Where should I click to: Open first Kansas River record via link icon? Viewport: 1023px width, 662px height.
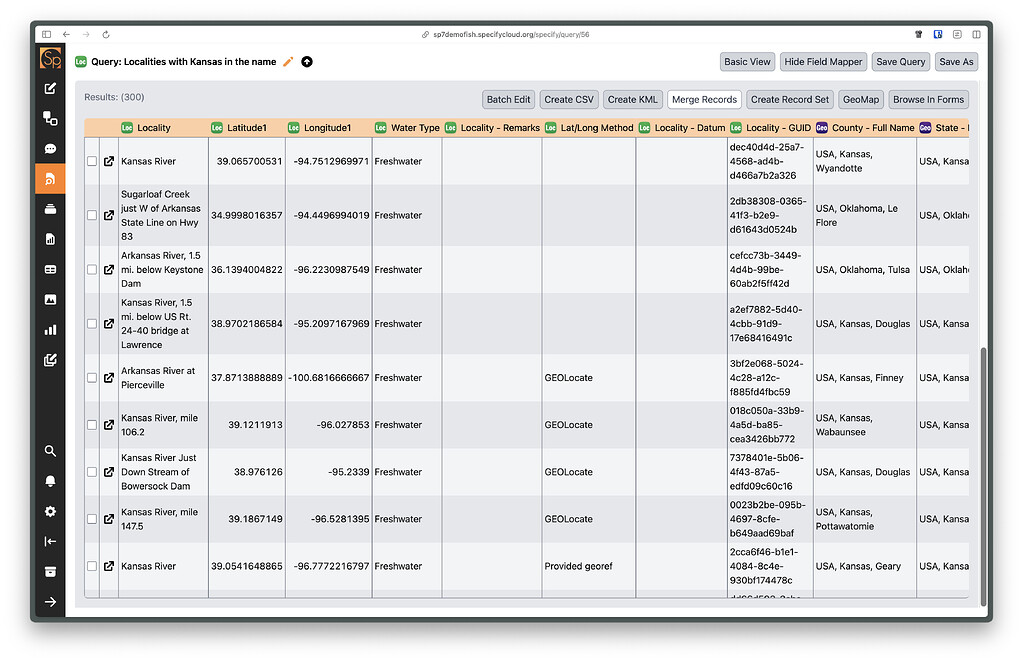click(x=108, y=161)
